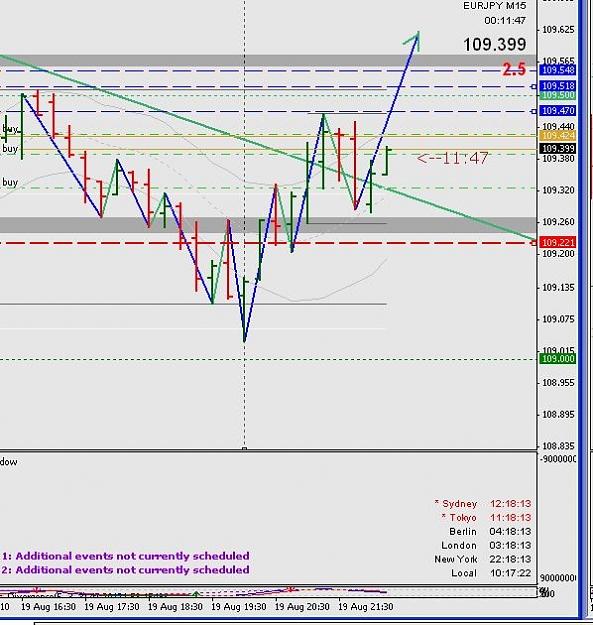Click the Tokyo 11:18:13 clock entry
The width and height of the screenshot is (593, 625).
tap(486, 518)
